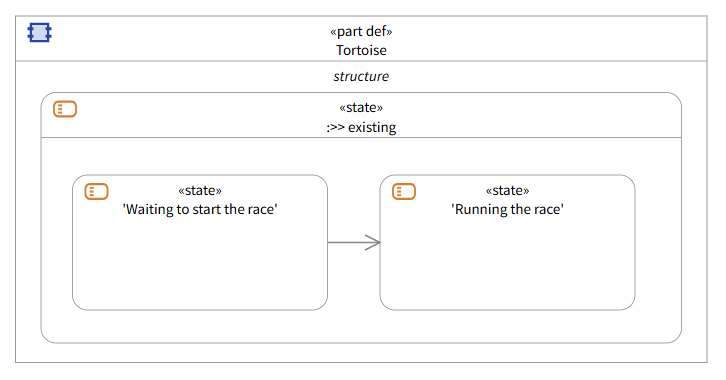Select the ':>> existing' state name
This screenshot has height=380, width=726.
[361, 127]
